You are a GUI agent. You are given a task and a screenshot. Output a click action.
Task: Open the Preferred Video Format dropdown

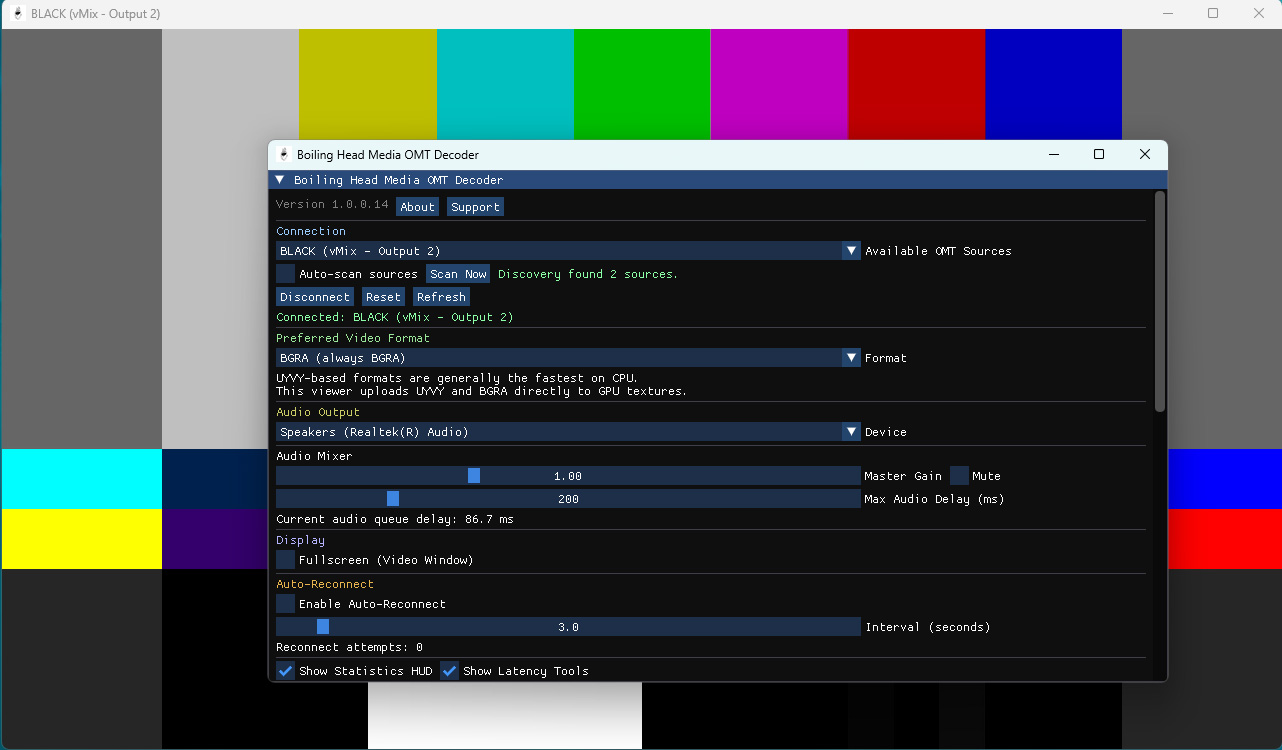(x=851, y=358)
